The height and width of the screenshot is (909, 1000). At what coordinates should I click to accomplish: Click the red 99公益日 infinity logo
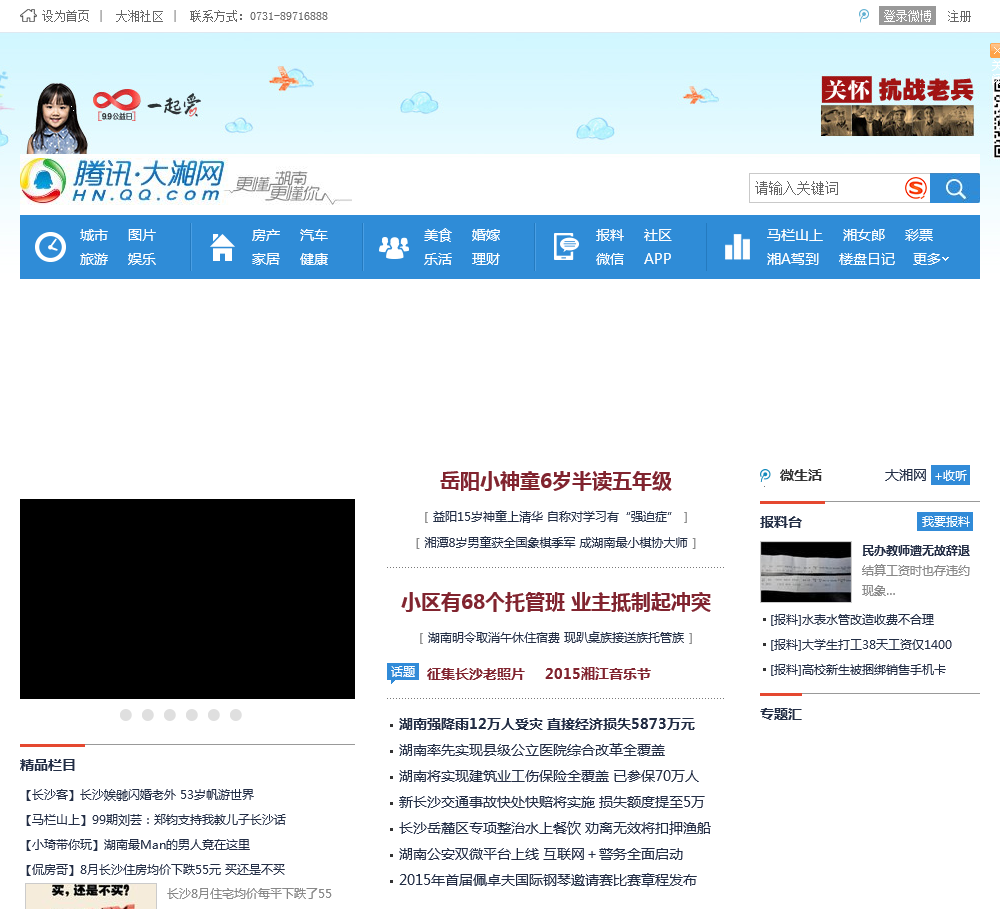[x=116, y=105]
